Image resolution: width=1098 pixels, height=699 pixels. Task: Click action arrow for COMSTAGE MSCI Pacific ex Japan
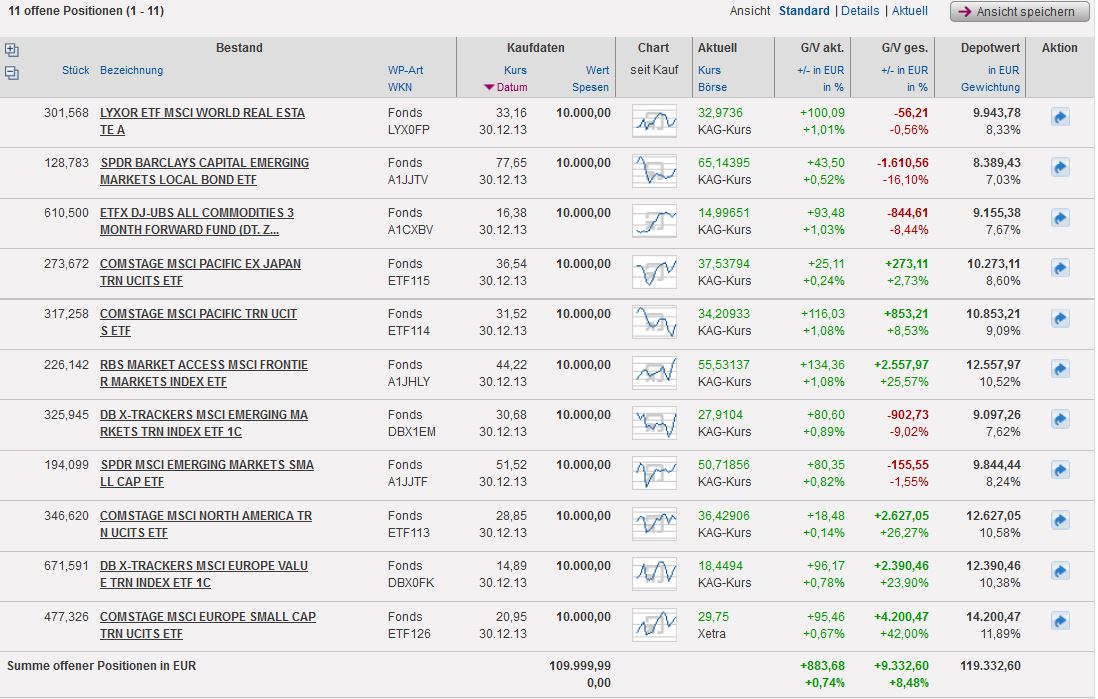pyautogui.click(x=1060, y=268)
